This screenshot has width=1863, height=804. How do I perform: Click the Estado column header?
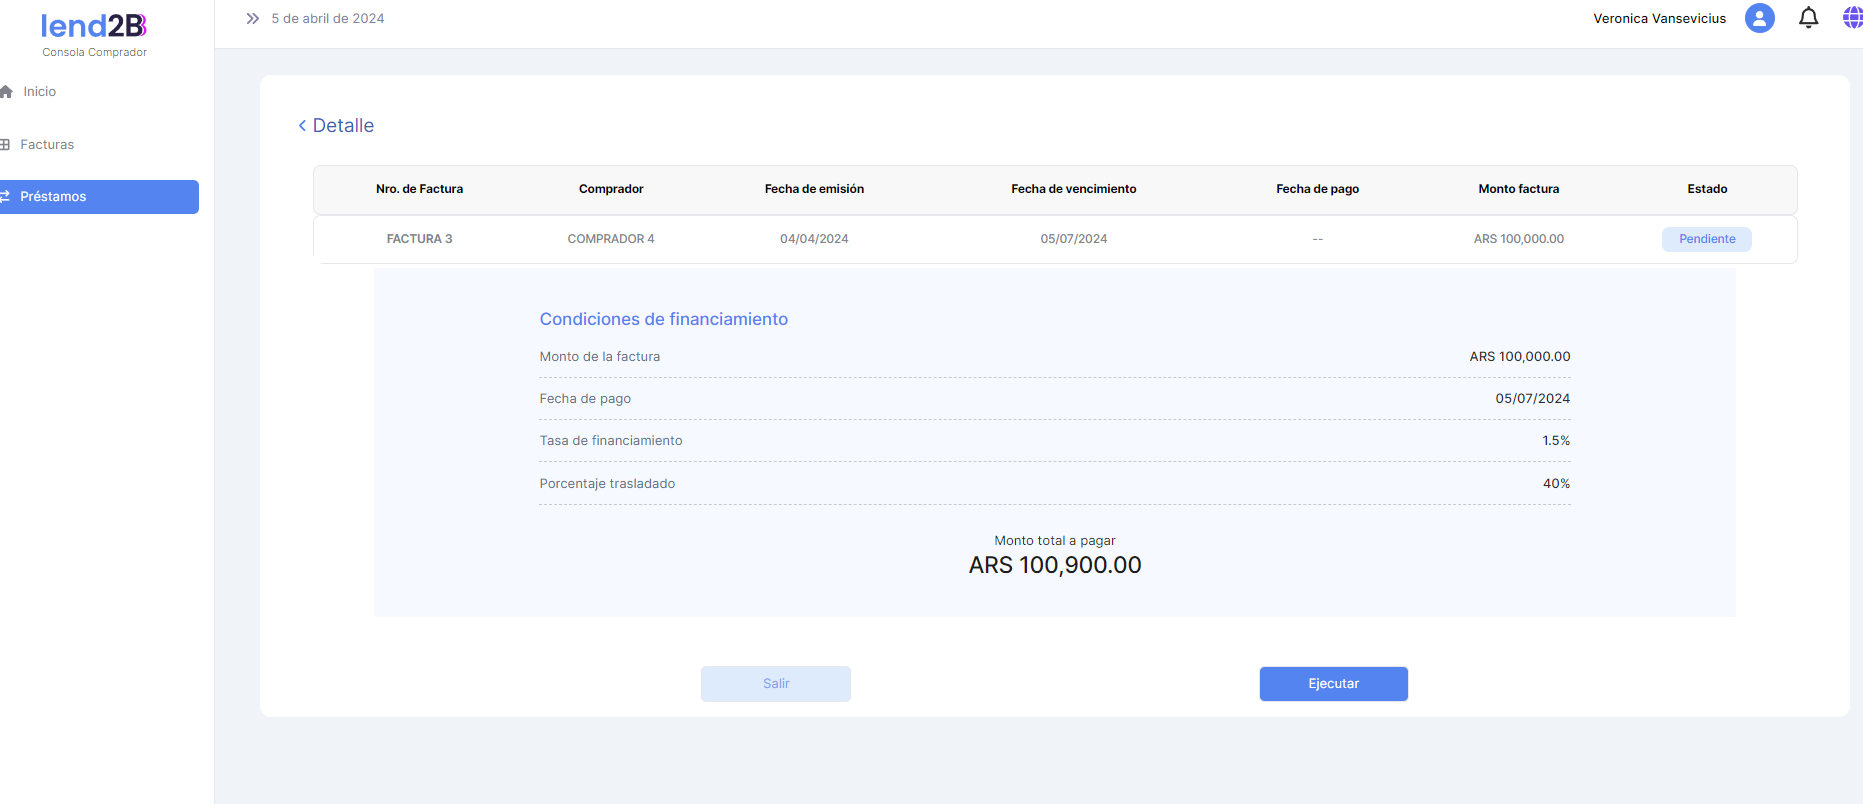tap(1707, 189)
